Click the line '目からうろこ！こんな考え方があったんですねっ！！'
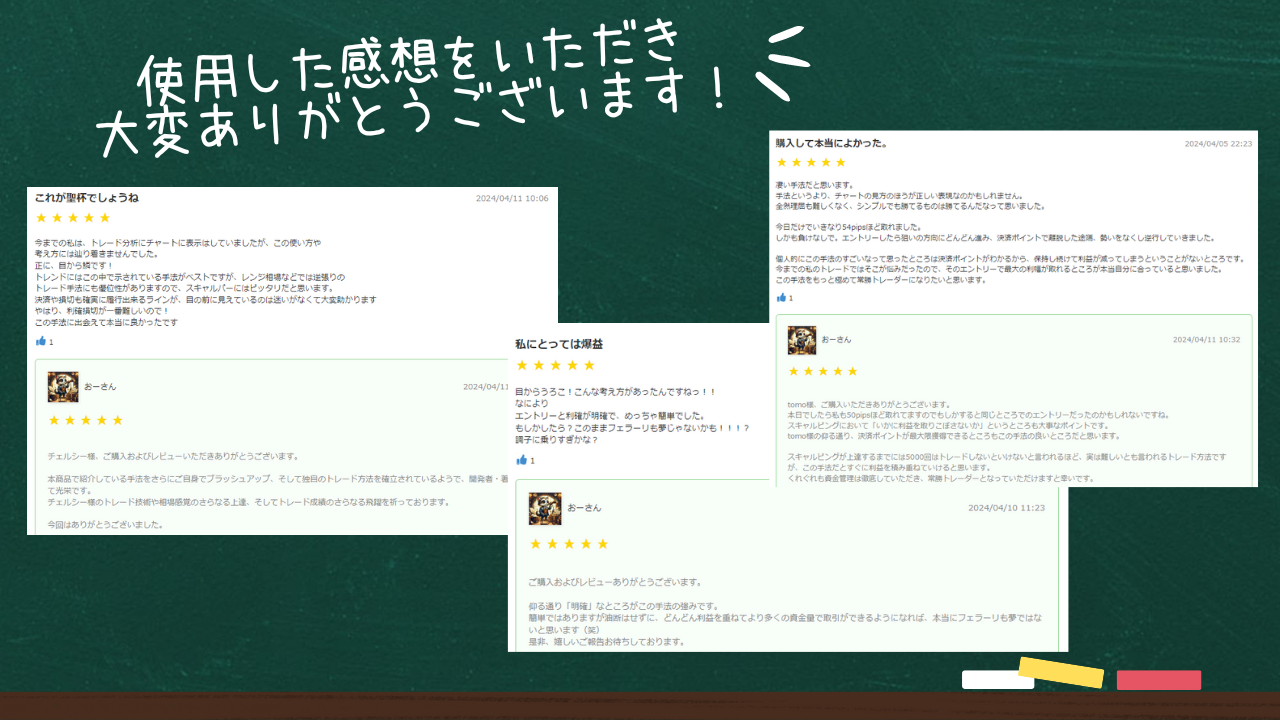 615,393
